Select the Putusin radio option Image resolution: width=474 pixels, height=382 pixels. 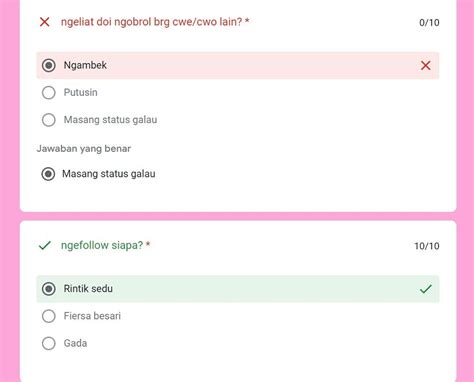tap(49, 93)
